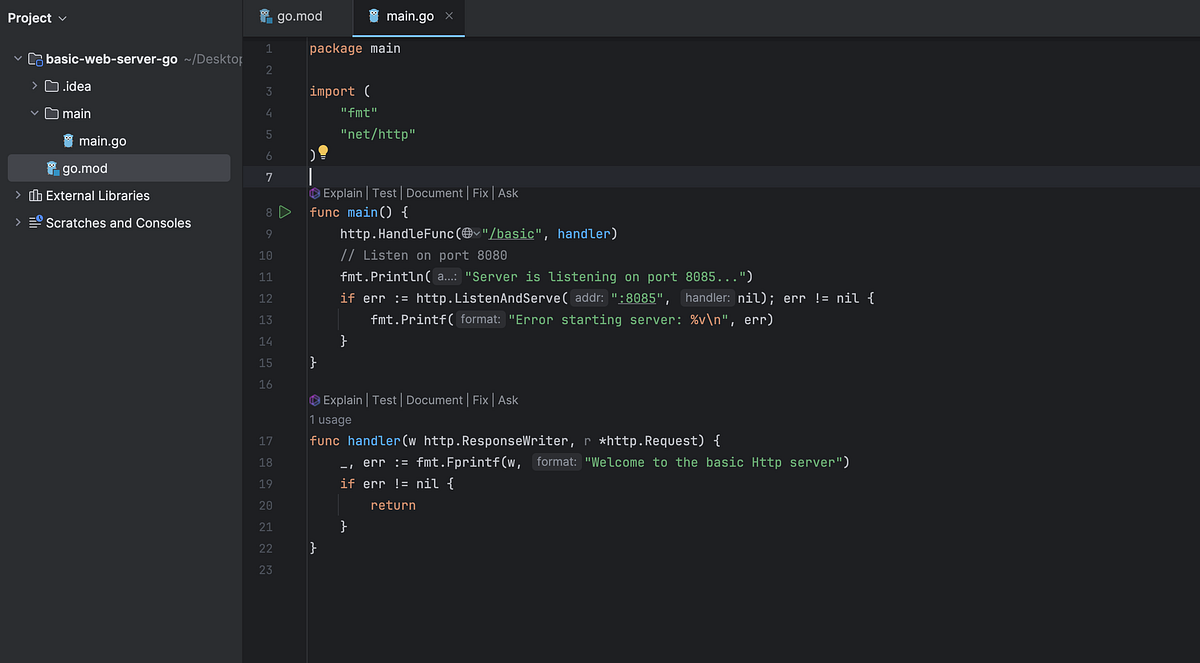
Task: Open the intention lightbulb on line 6
Action: [322, 152]
